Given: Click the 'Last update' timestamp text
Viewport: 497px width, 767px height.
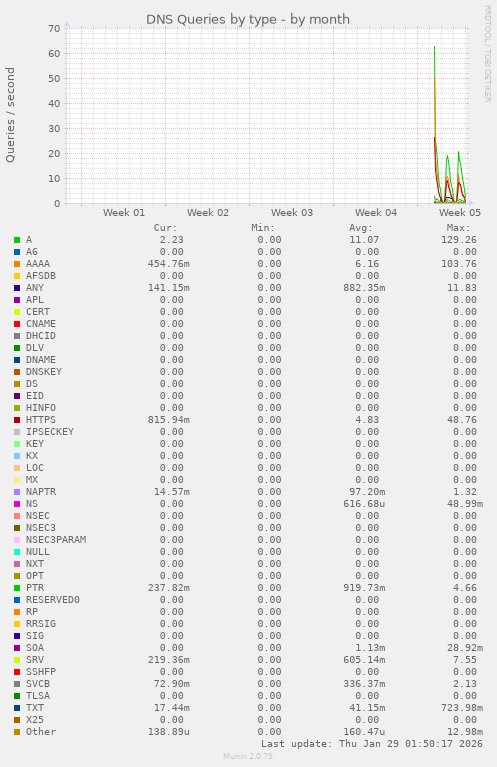Looking at the screenshot, I should pyautogui.click(x=372, y=744).
